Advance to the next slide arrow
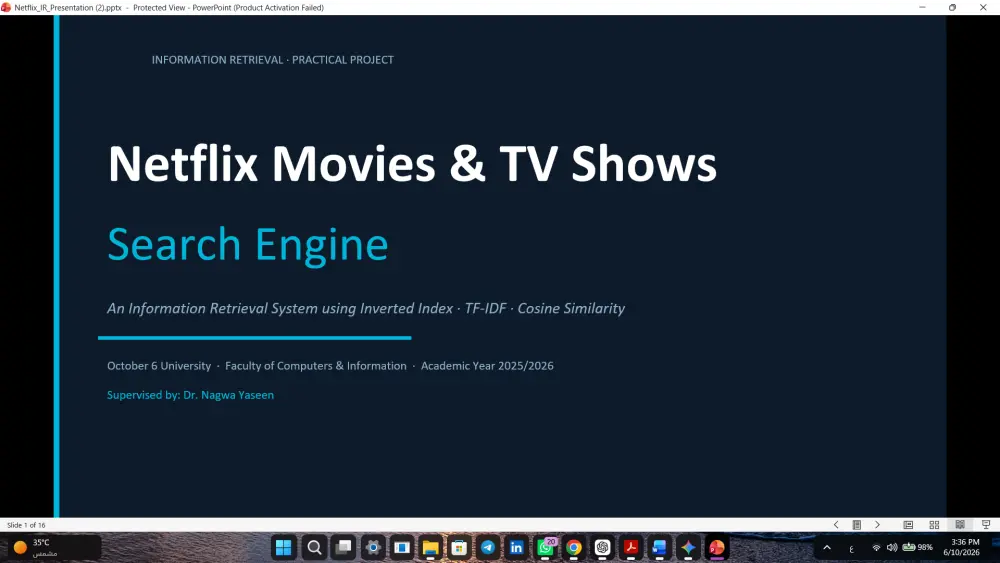This screenshot has height=563, width=1000. point(878,525)
